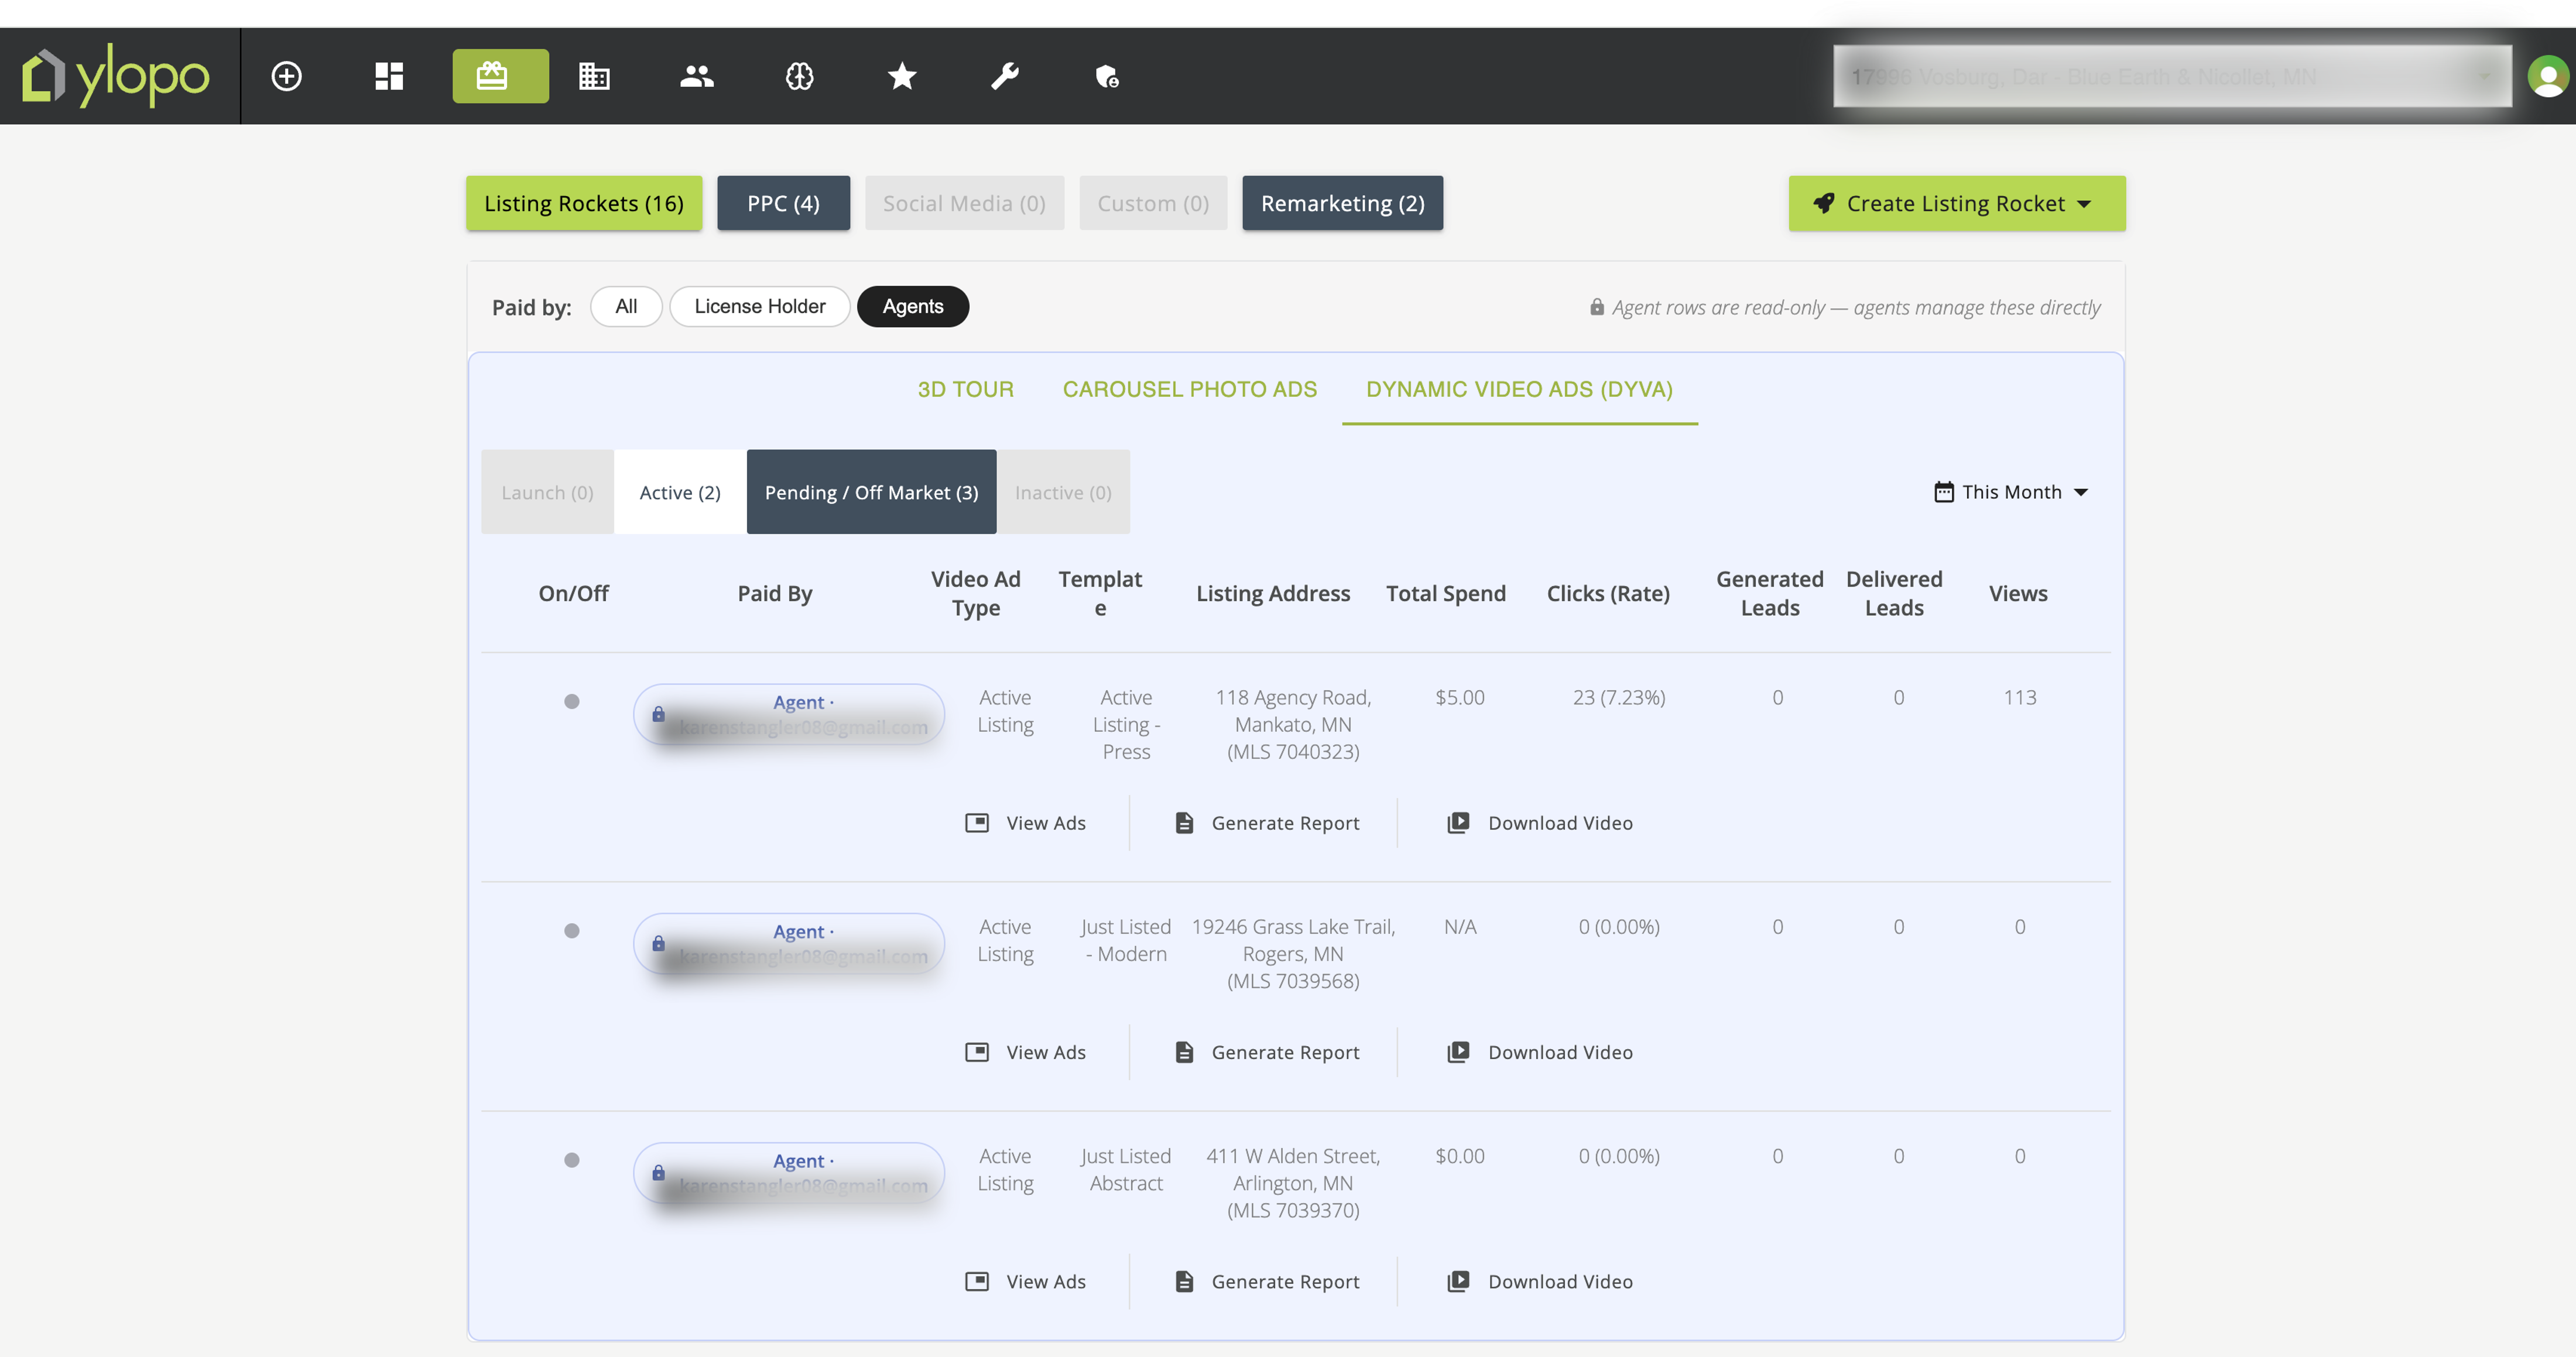Click Generate Report text for 118 Agency Road

coord(1285,823)
